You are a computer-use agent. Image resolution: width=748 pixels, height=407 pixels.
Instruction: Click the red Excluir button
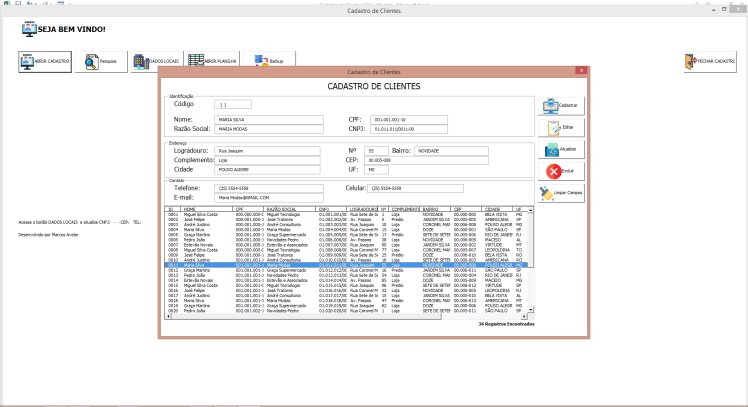561,171
